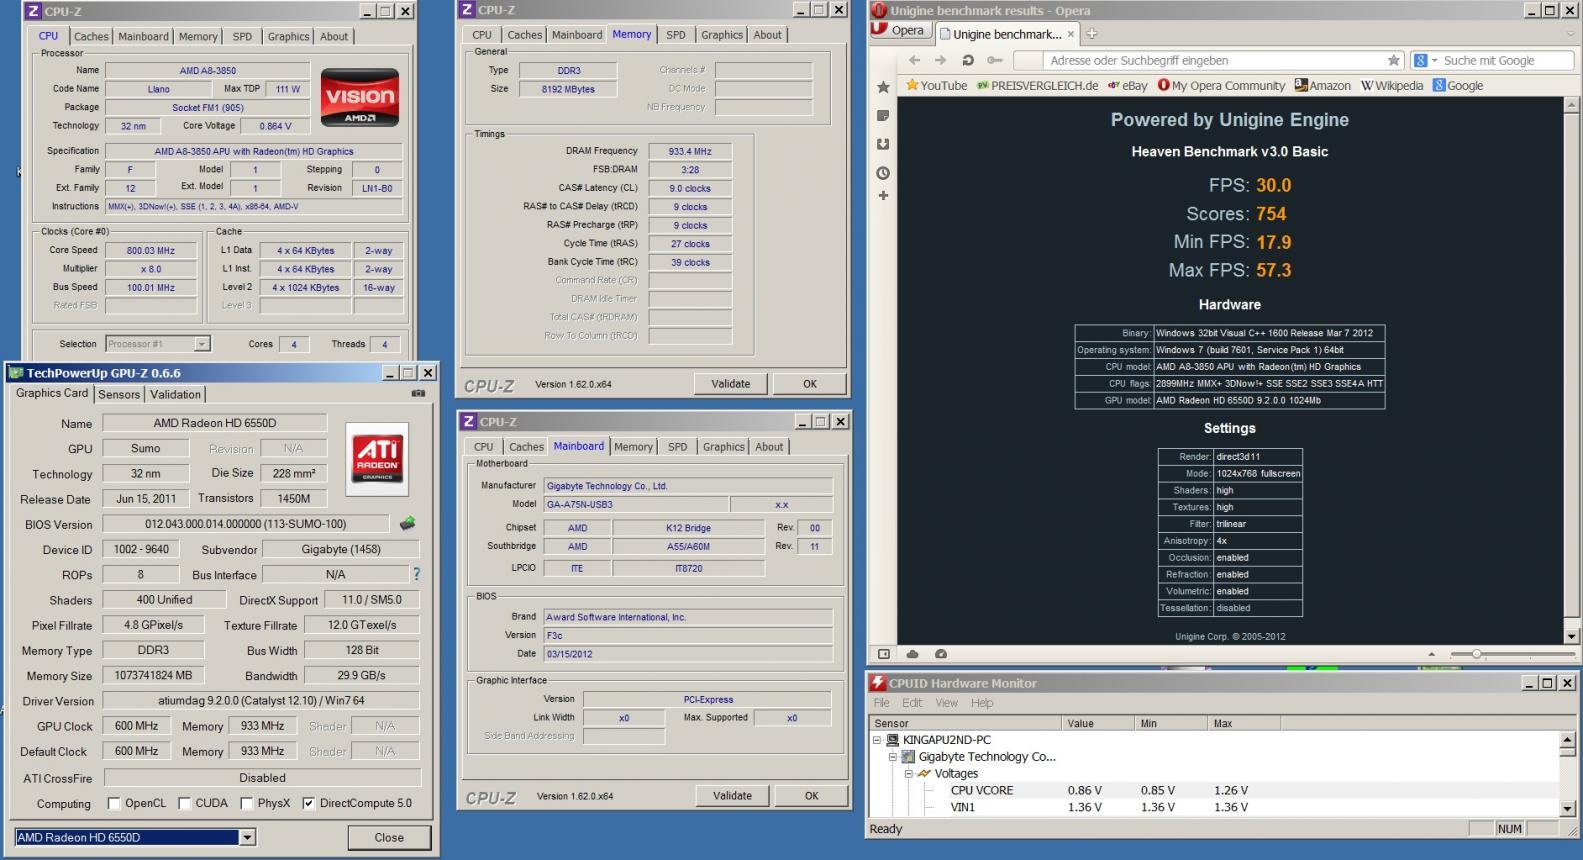
Task: Click OK in Mainboard CPU-Z window
Action: point(811,796)
